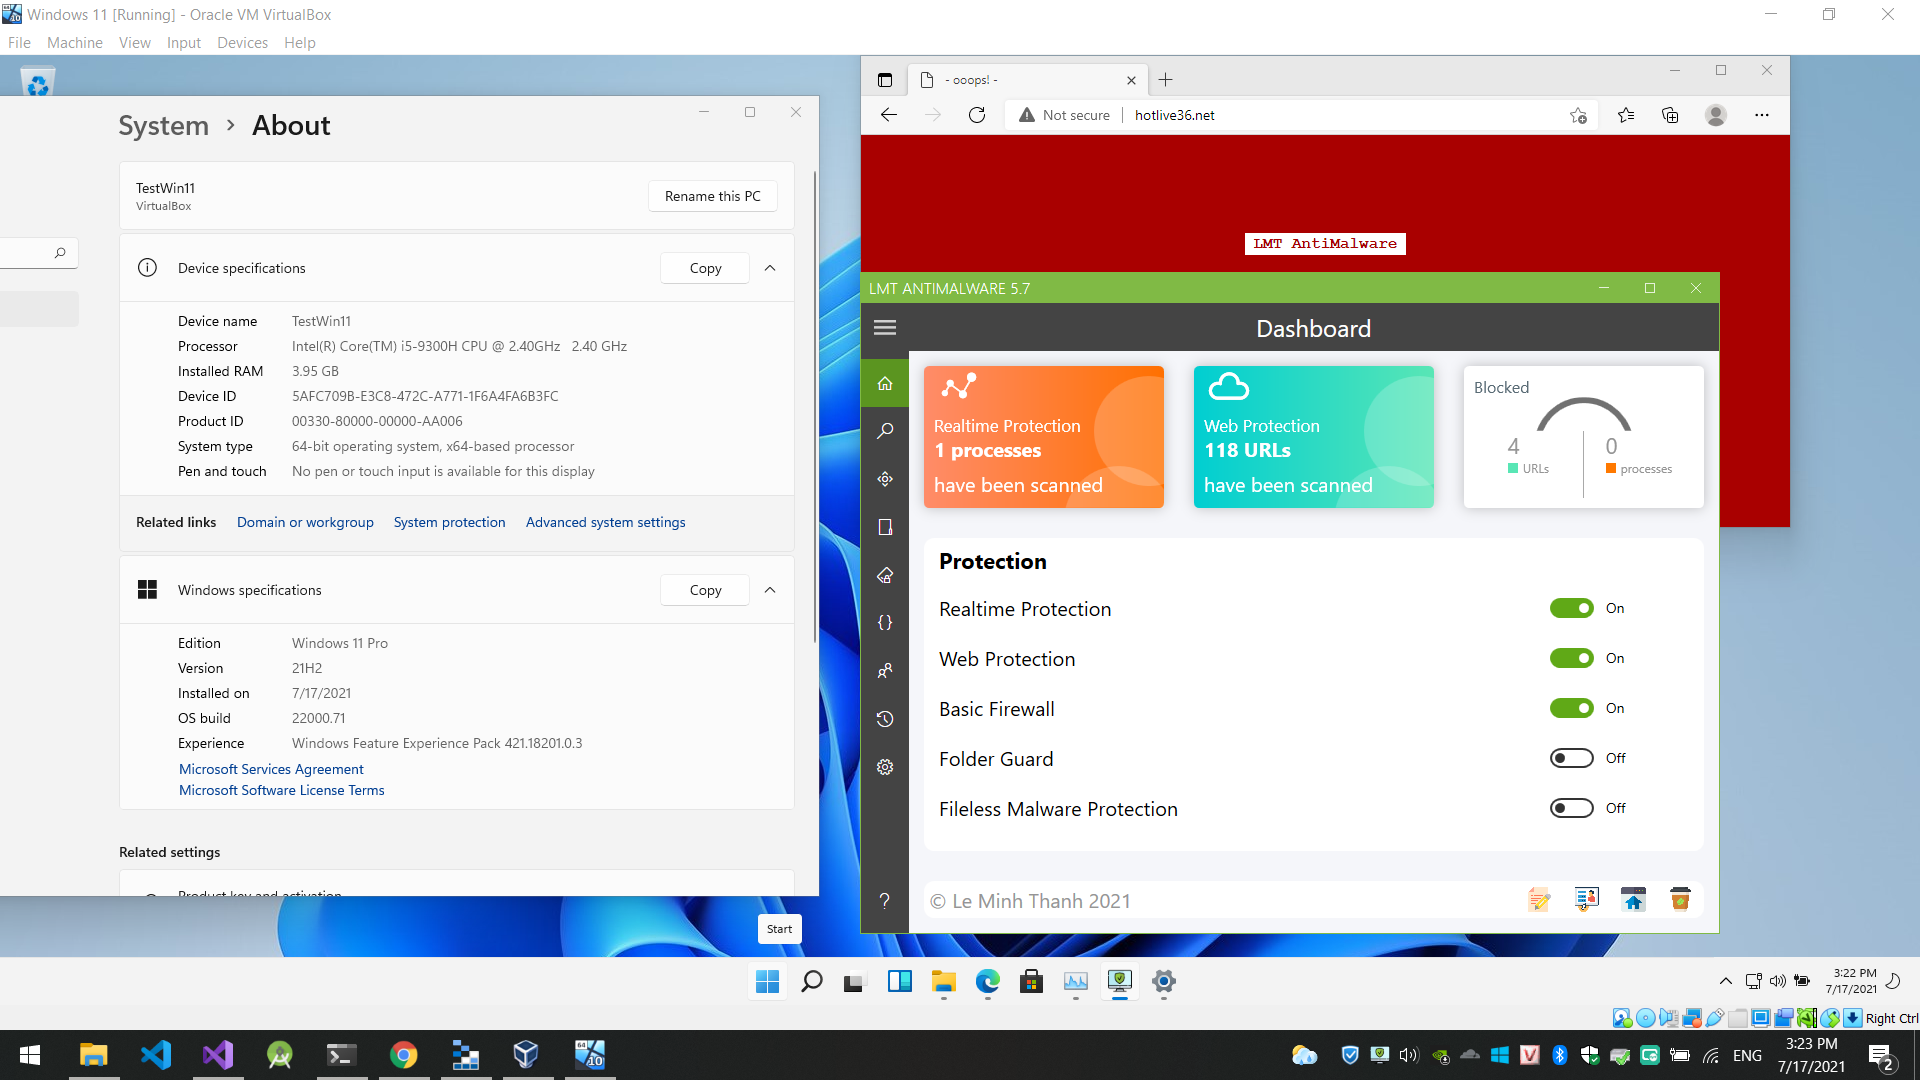Enable the Folder Guard toggle
Screen dimensions: 1920x1080
coord(1571,758)
